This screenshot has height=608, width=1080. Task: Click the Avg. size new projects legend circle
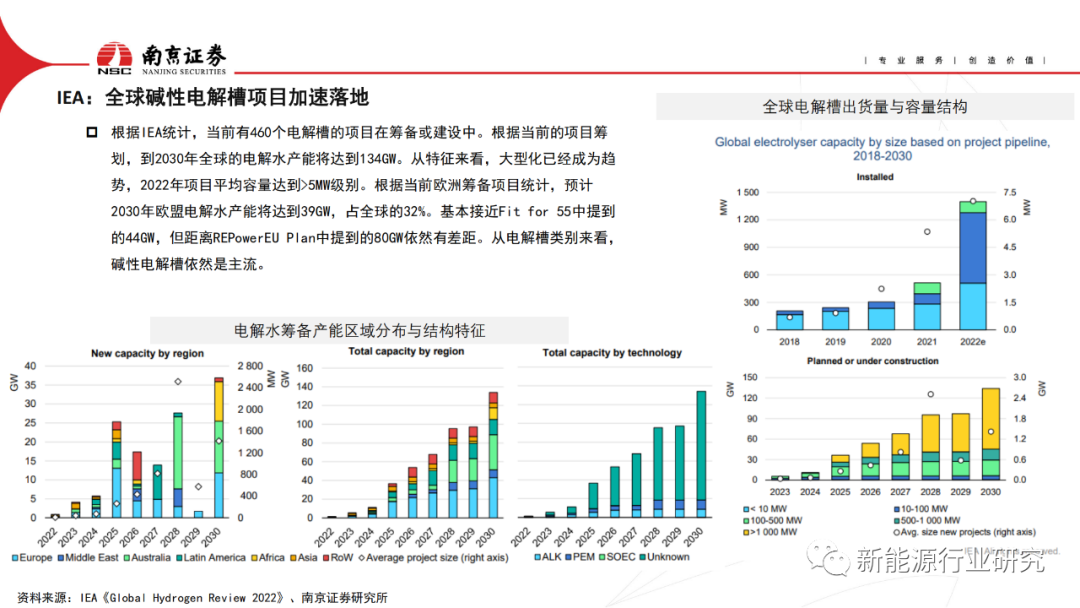896,532
